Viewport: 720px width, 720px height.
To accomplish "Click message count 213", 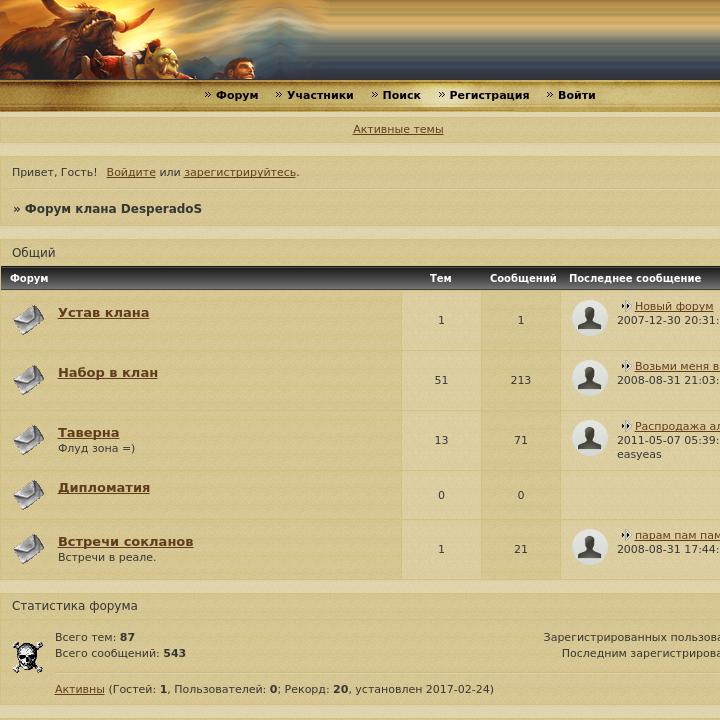I will pyautogui.click(x=521, y=380).
